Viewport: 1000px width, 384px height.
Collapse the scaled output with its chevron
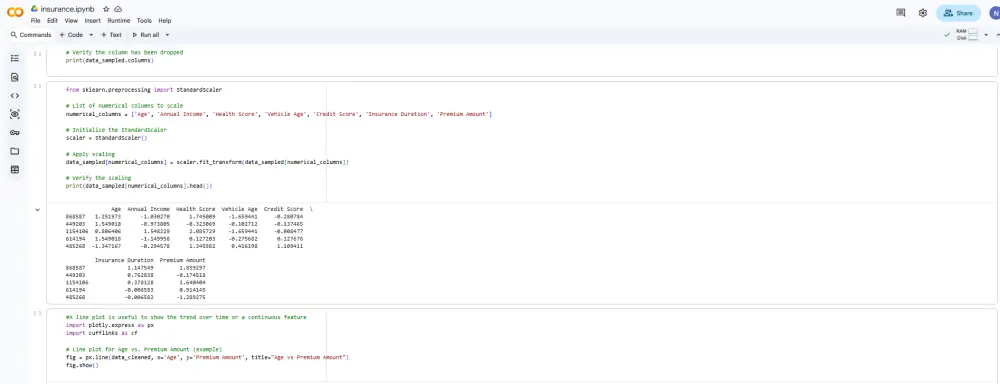pyautogui.click(x=38, y=209)
